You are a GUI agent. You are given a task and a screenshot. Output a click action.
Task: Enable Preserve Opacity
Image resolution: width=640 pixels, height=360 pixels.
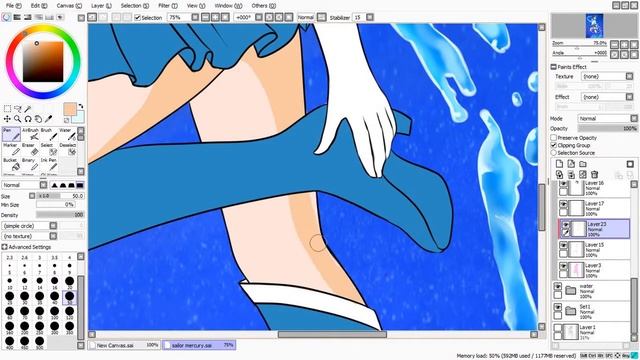553,138
